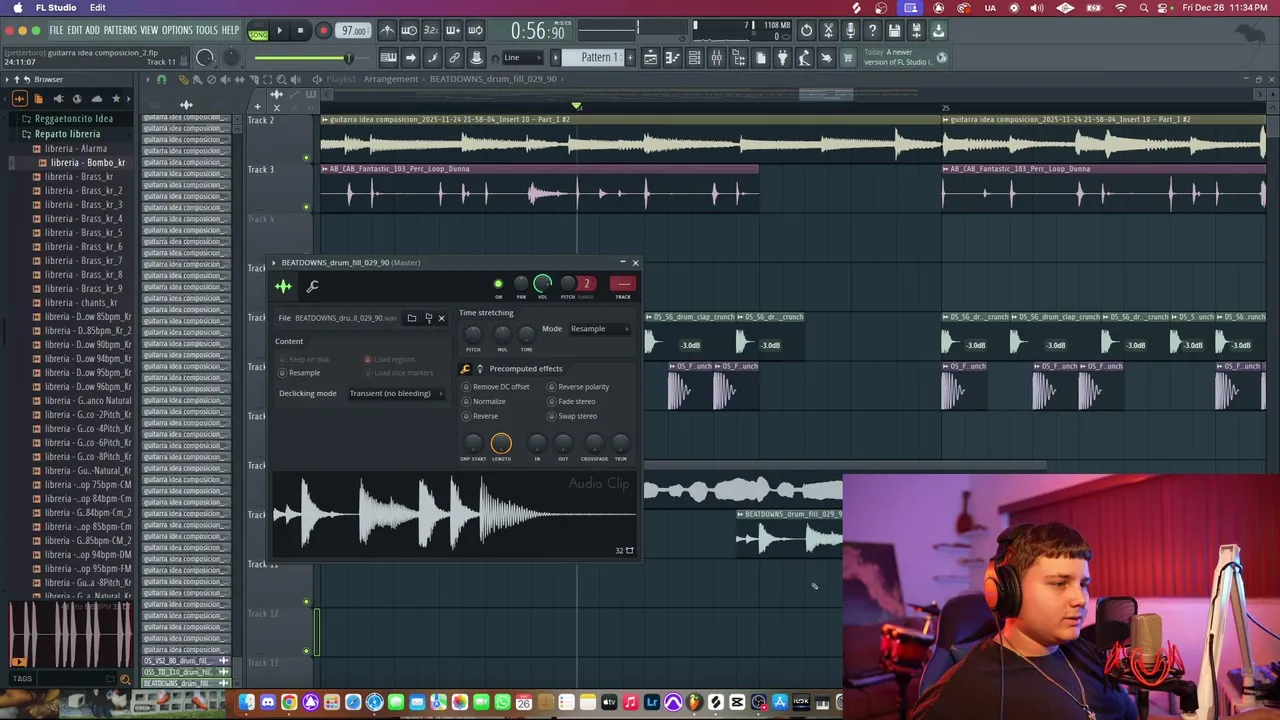The width and height of the screenshot is (1280, 720).
Task: Select the browser files tab icon
Action: 39,99
